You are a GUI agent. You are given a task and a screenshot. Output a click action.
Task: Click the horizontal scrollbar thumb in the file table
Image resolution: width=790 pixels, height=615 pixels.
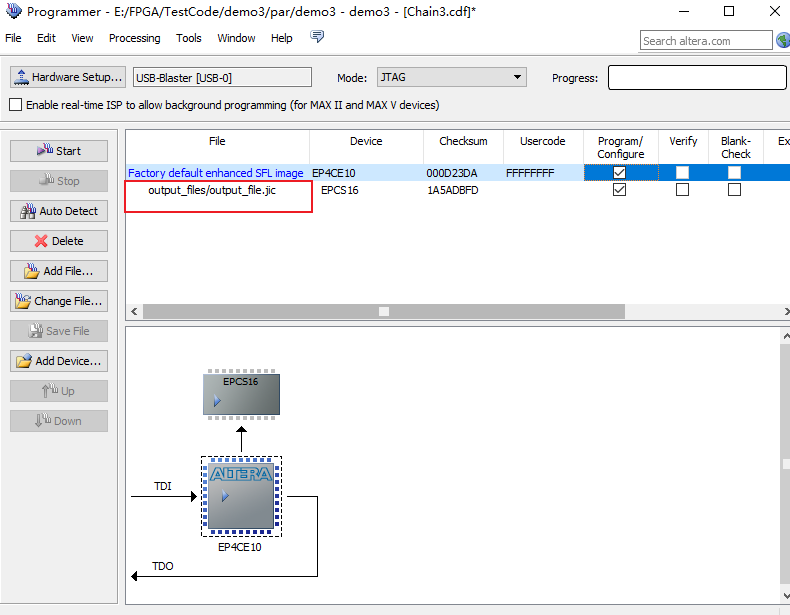[384, 311]
